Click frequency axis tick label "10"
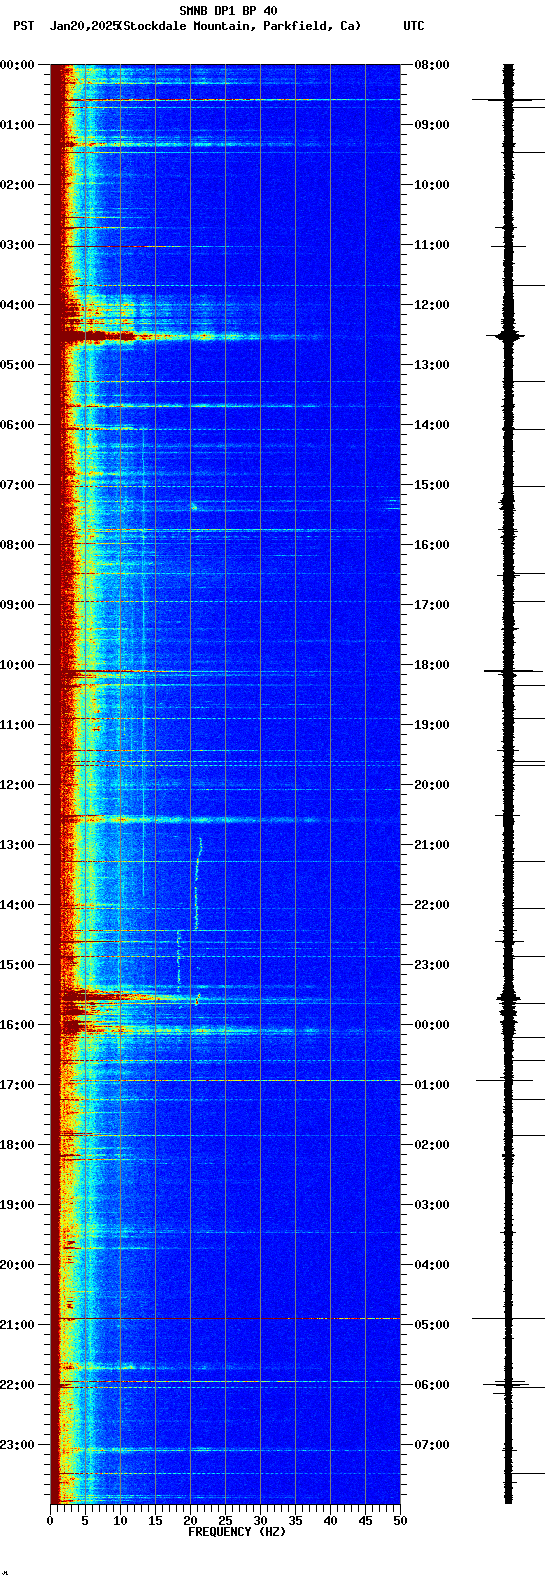 coord(120,1521)
